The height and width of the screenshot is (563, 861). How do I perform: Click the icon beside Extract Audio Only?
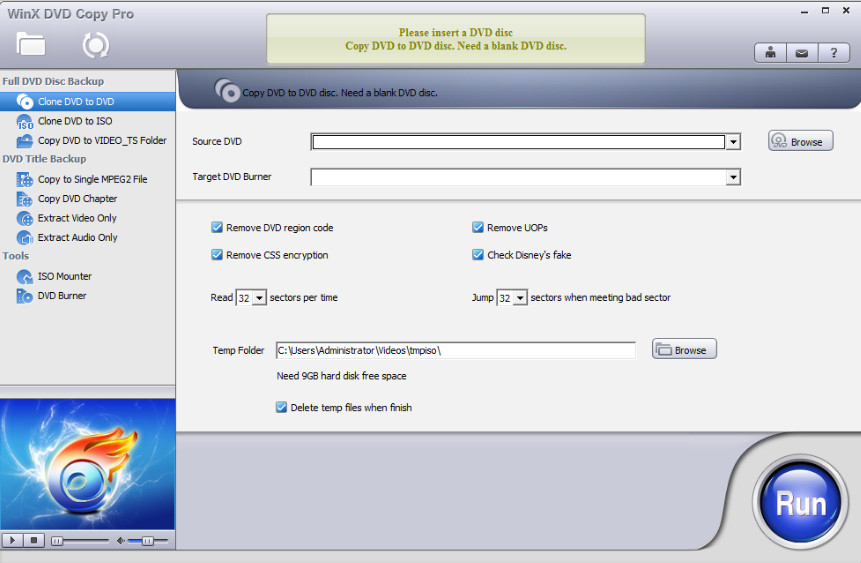(25, 238)
